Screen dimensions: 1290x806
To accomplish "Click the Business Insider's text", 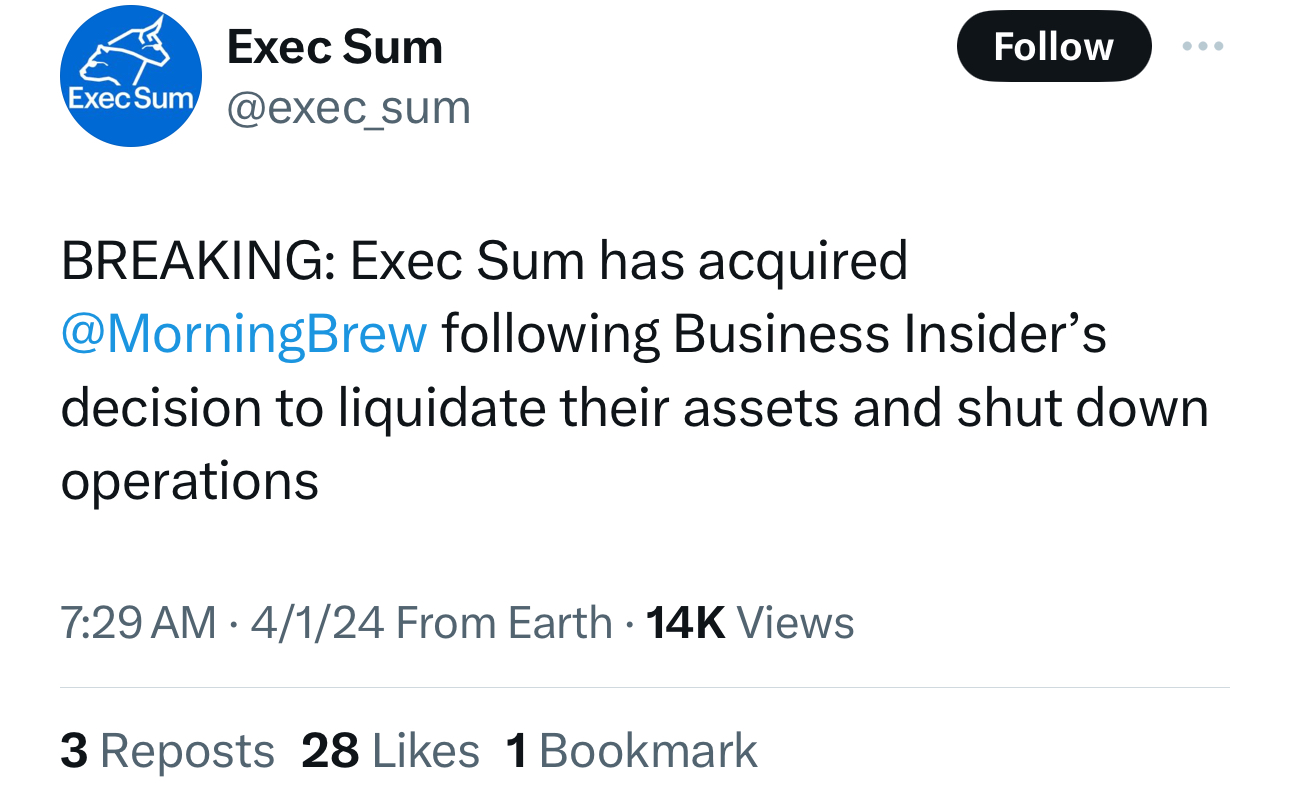I will pos(890,334).
